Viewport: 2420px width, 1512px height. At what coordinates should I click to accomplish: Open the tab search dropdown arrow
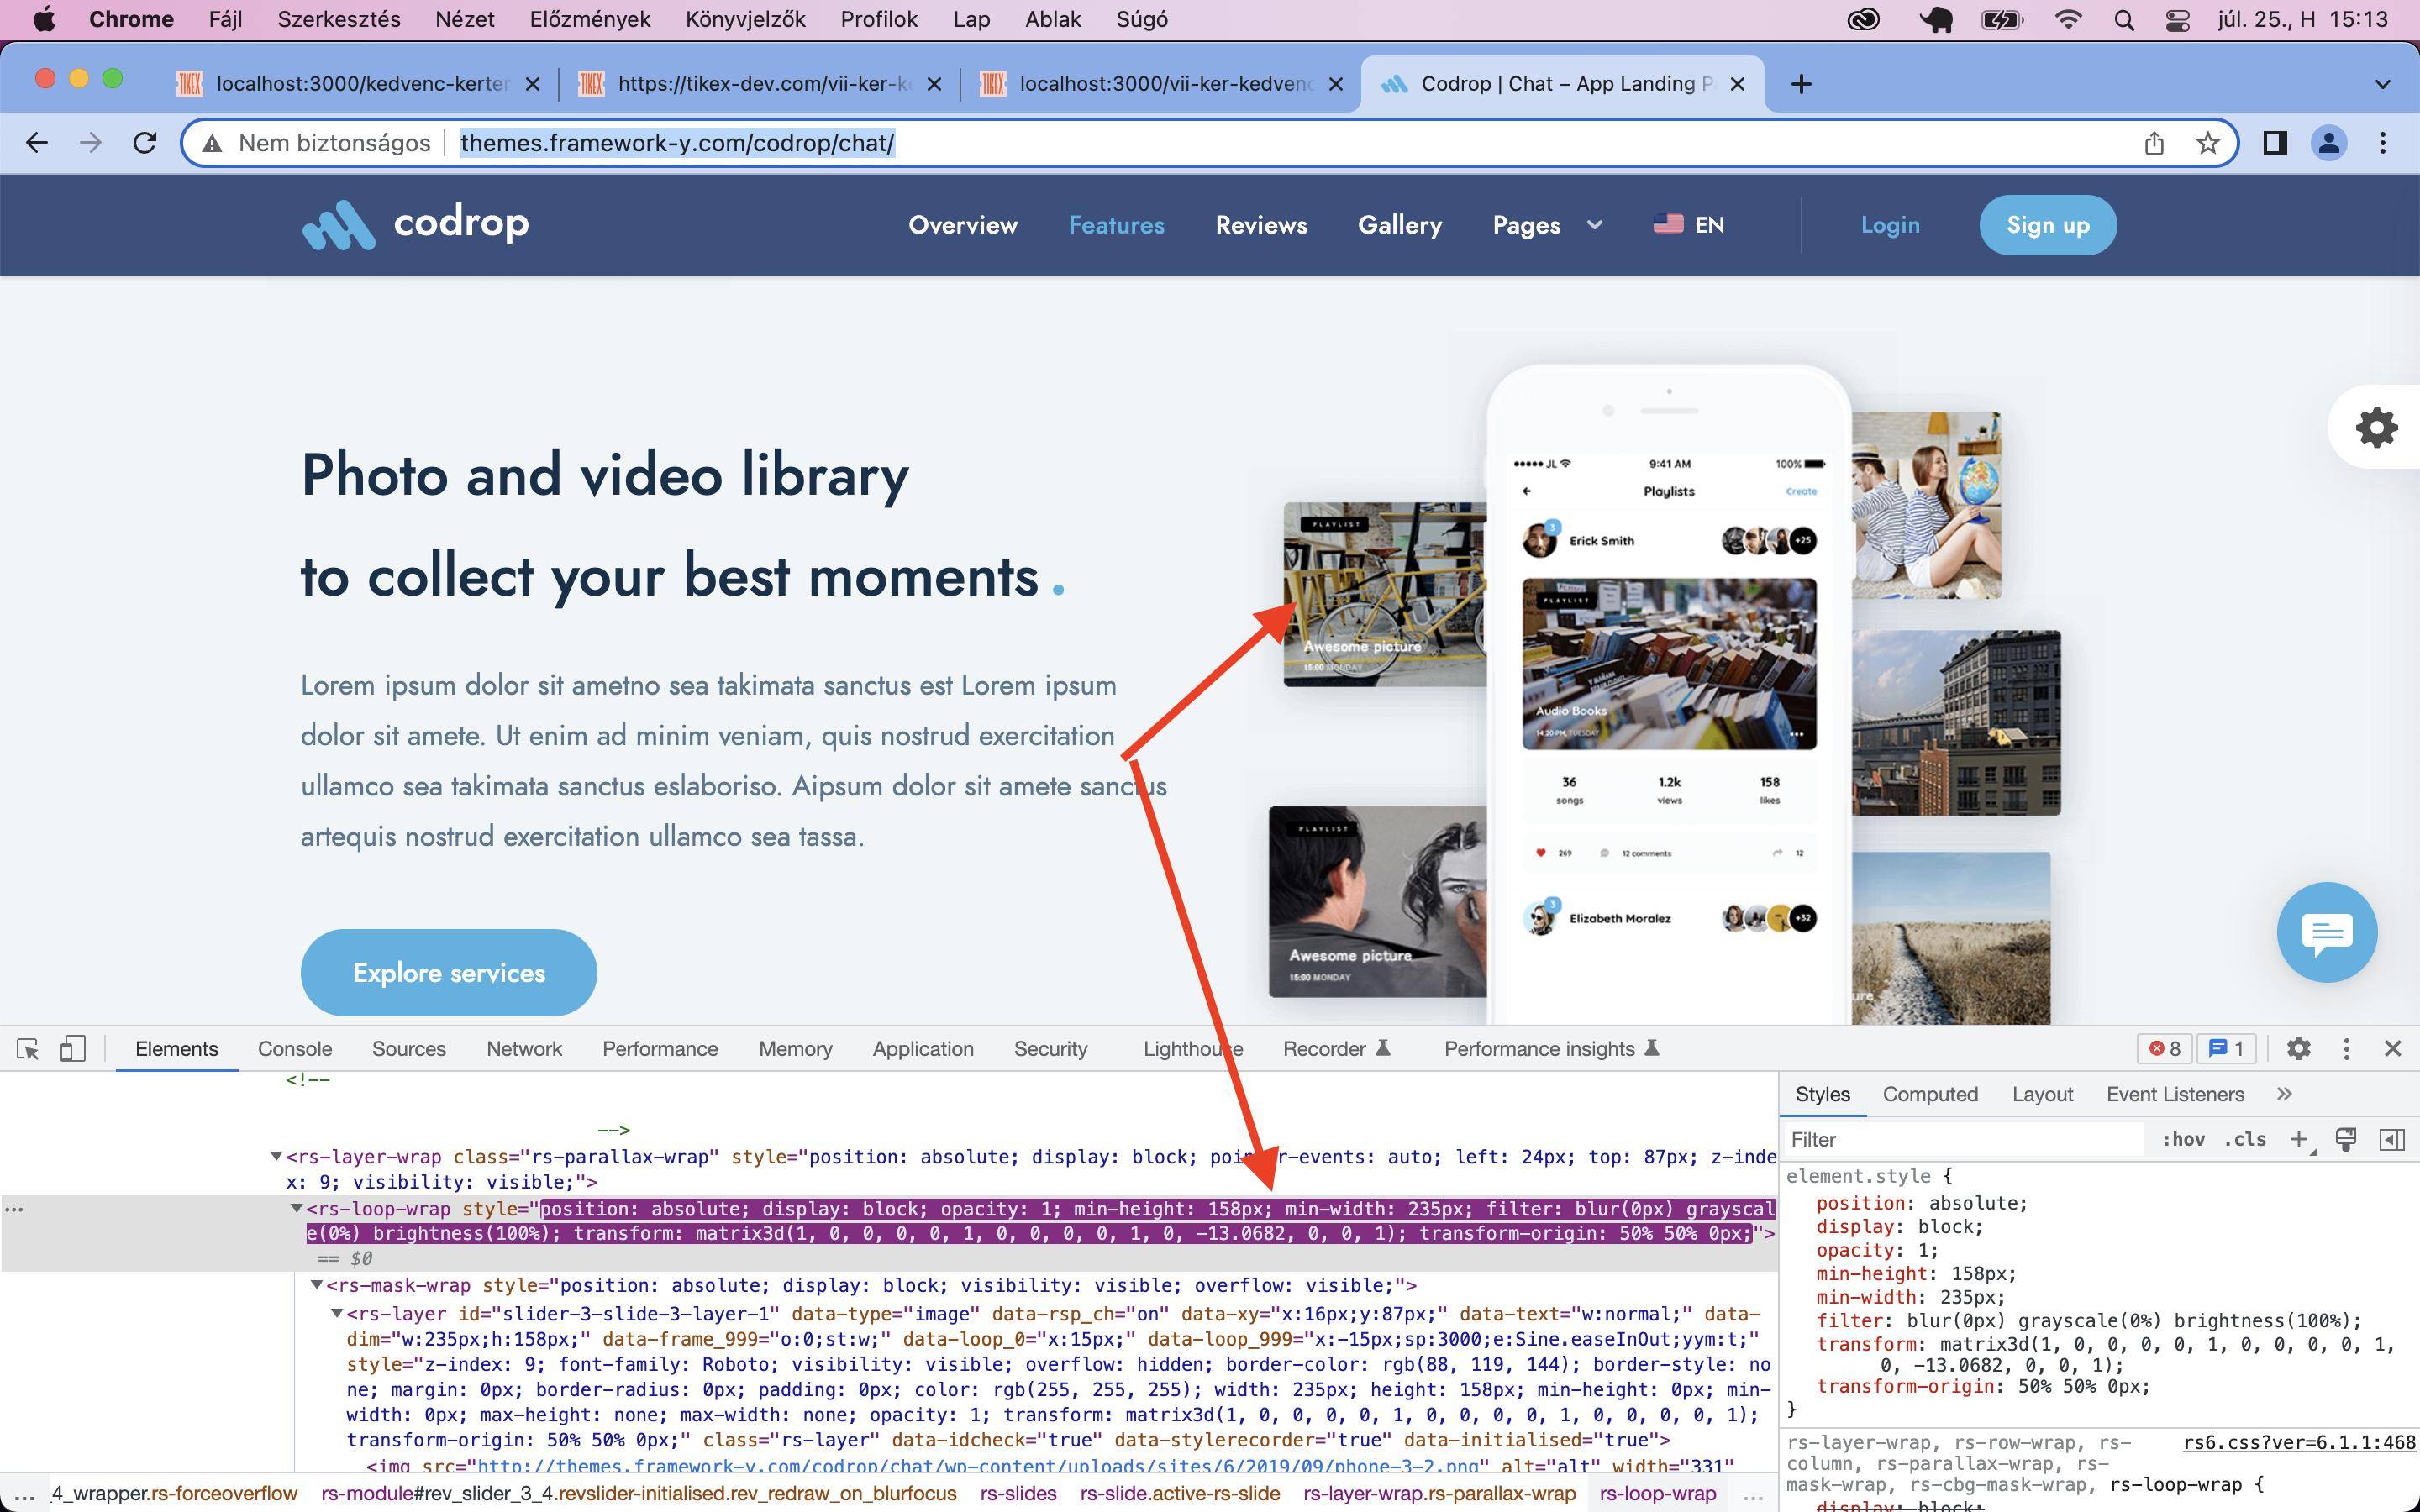point(2383,84)
